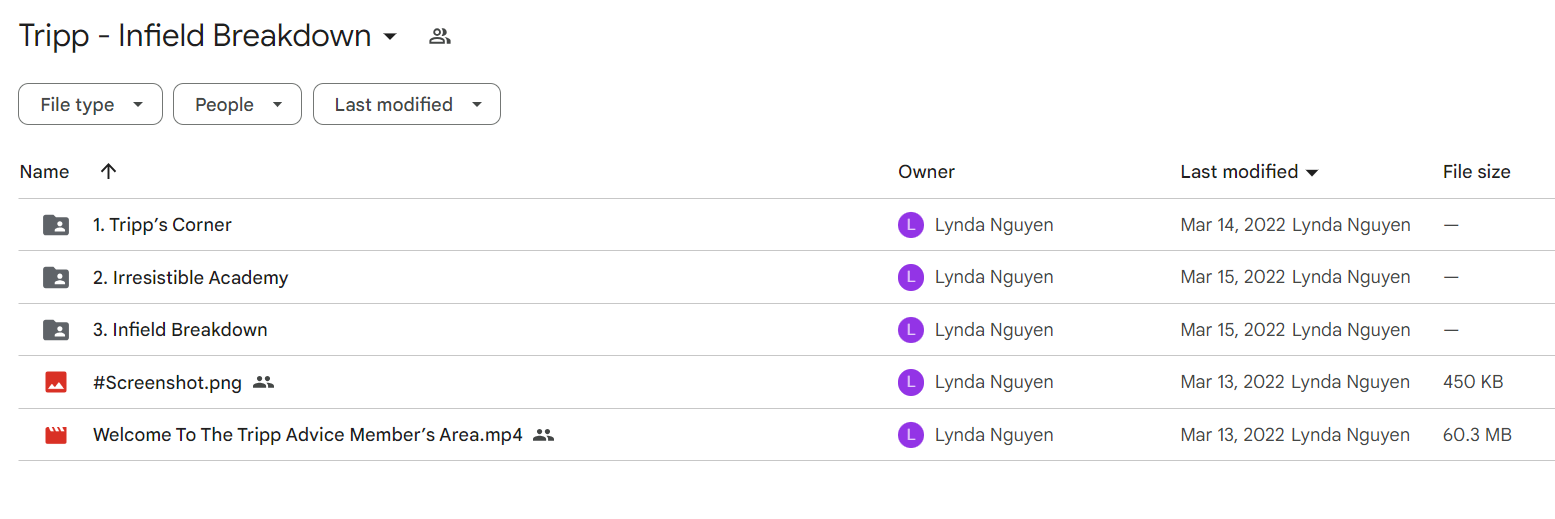This screenshot has width=1555, height=519.
Task: Select the 2. Irresistible Academy folder
Action: [190, 277]
